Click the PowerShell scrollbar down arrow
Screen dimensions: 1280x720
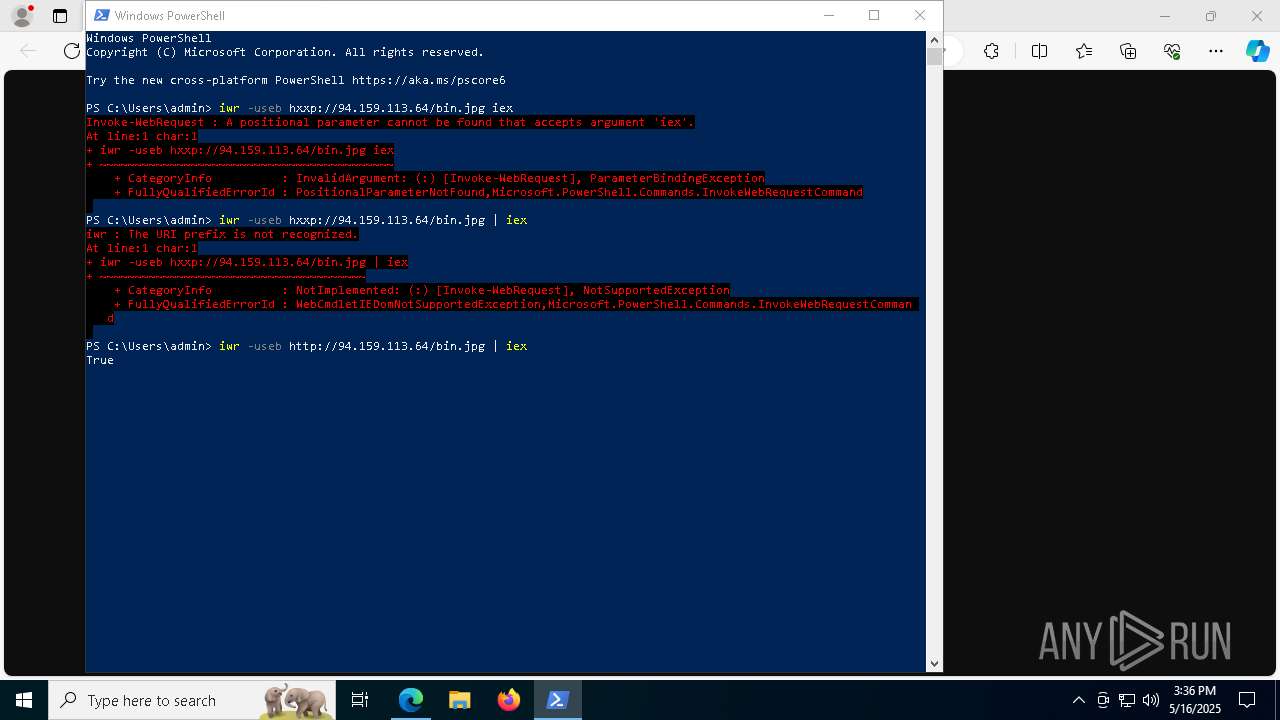[x=934, y=663]
